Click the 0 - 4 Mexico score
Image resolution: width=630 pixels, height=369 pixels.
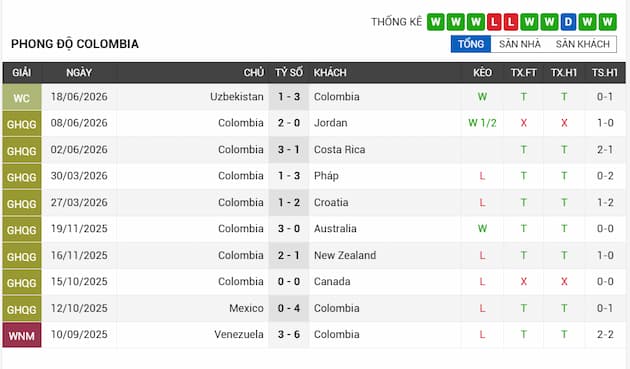coord(288,308)
